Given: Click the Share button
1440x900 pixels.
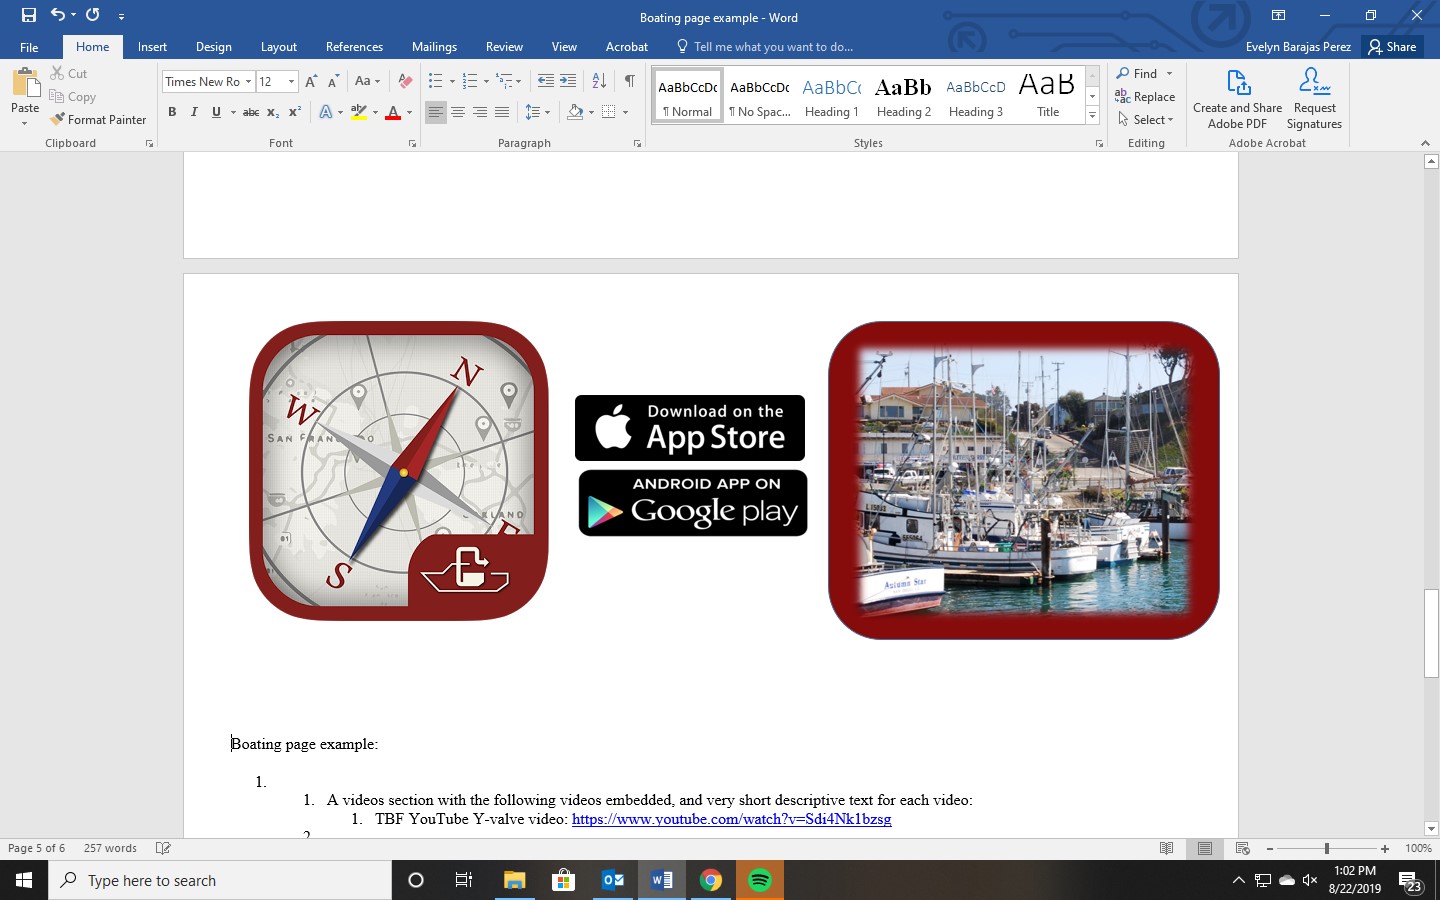Looking at the screenshot, I should (x=1392, y=47).
